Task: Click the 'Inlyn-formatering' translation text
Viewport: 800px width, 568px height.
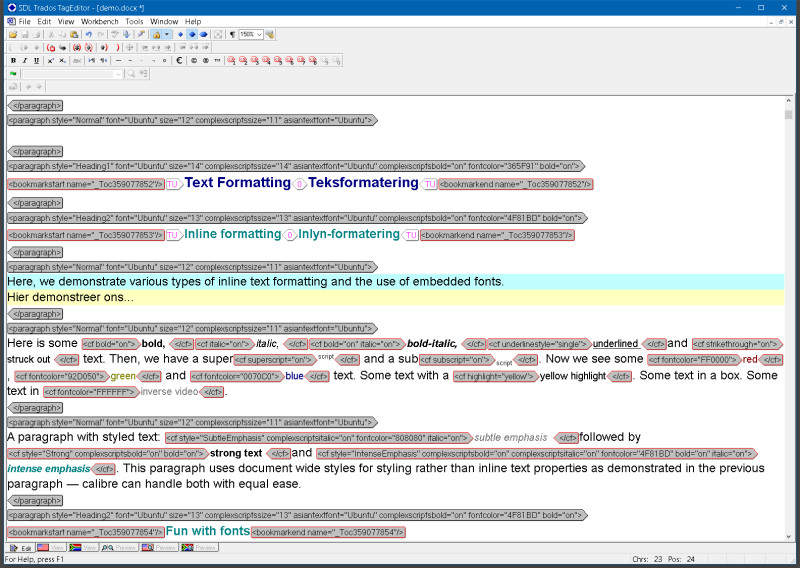Action: pos(349,234)
